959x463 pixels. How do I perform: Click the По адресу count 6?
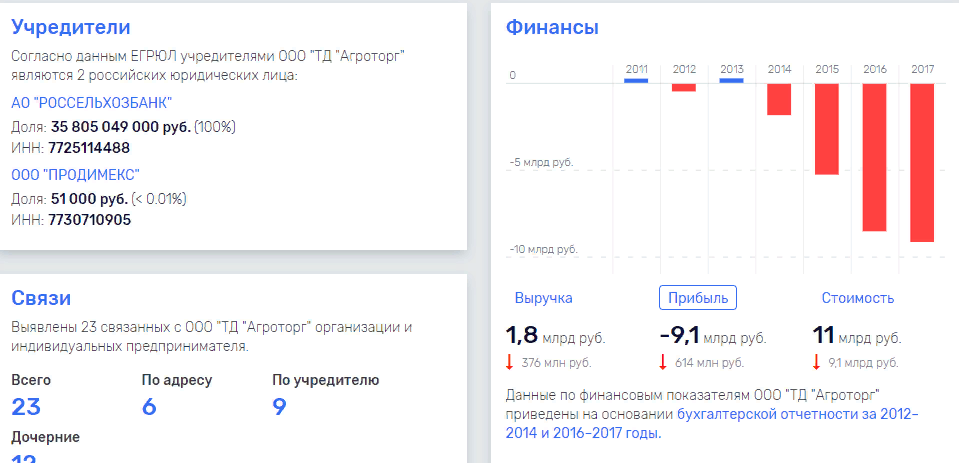point(149,407)
